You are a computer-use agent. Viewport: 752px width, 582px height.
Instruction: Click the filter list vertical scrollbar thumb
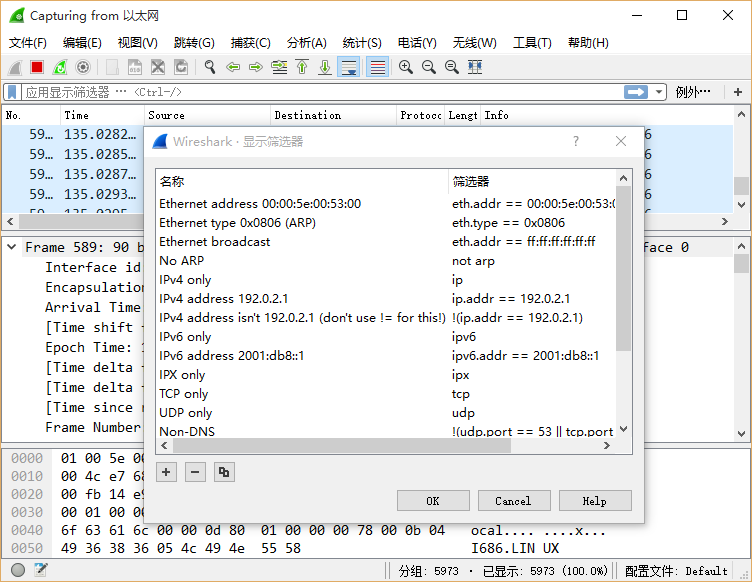(x=623, y=268)
